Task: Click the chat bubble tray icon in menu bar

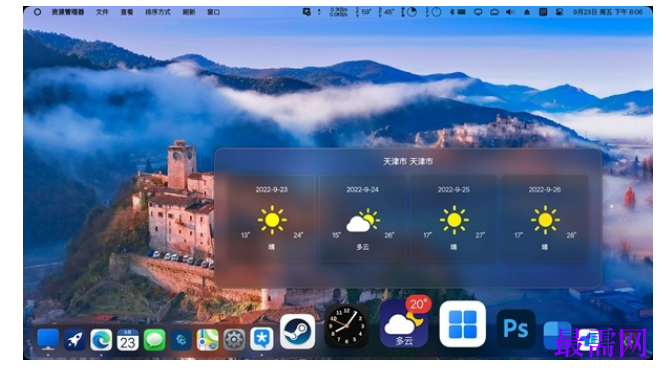Action: 306,12
